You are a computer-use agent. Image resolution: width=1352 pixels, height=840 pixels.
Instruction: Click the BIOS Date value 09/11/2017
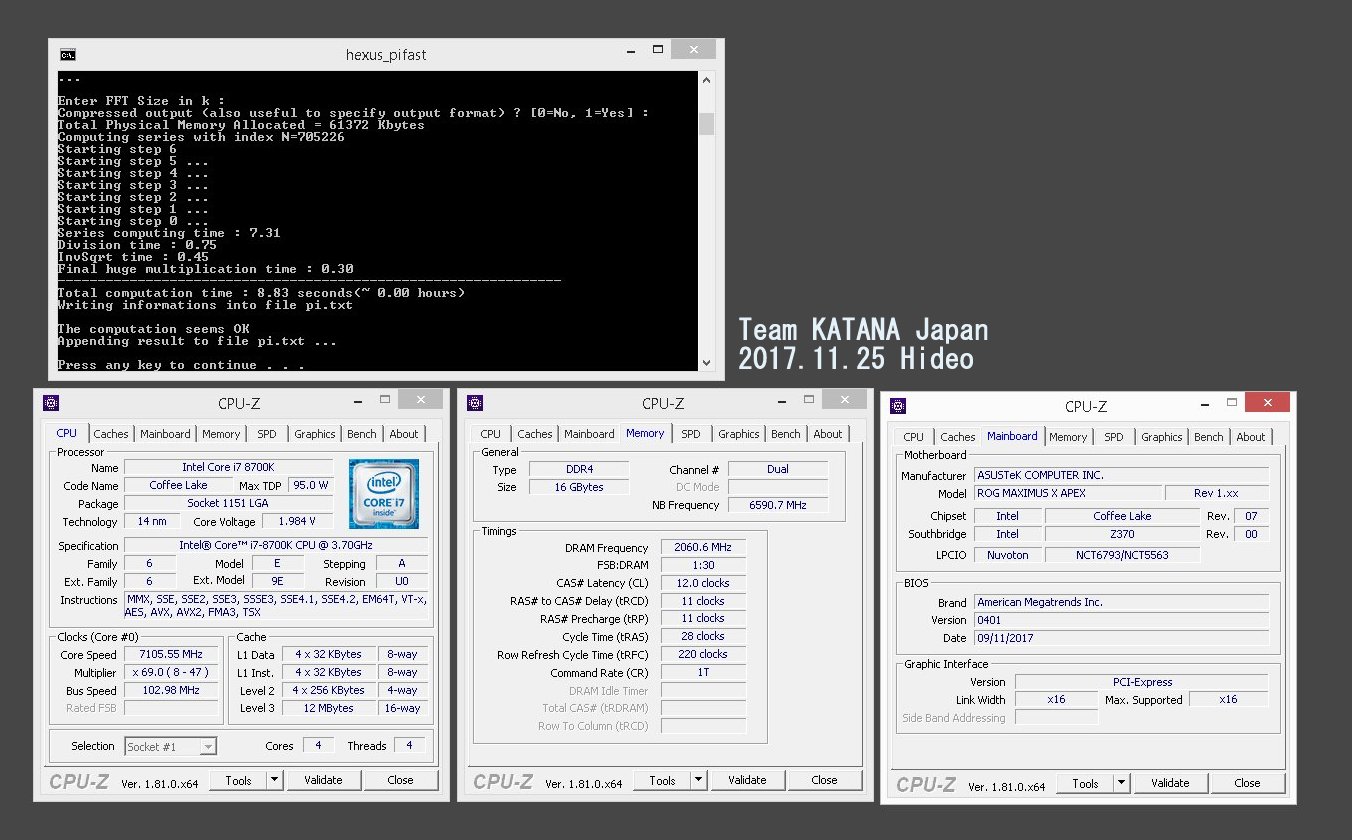(1121, 638)
